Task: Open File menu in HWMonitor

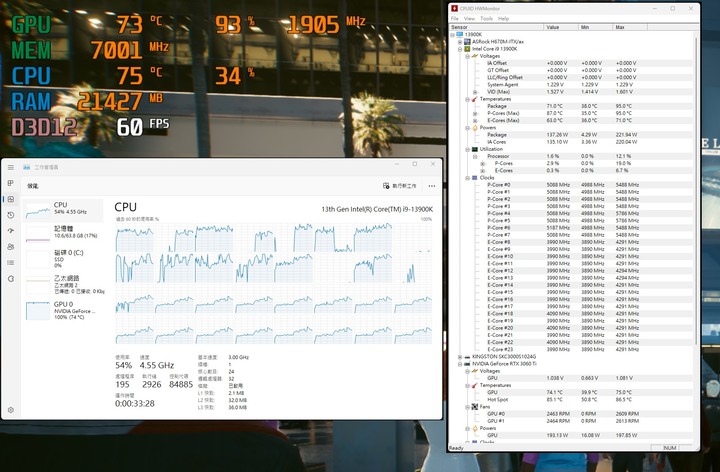Action: (x=455, y=19)
